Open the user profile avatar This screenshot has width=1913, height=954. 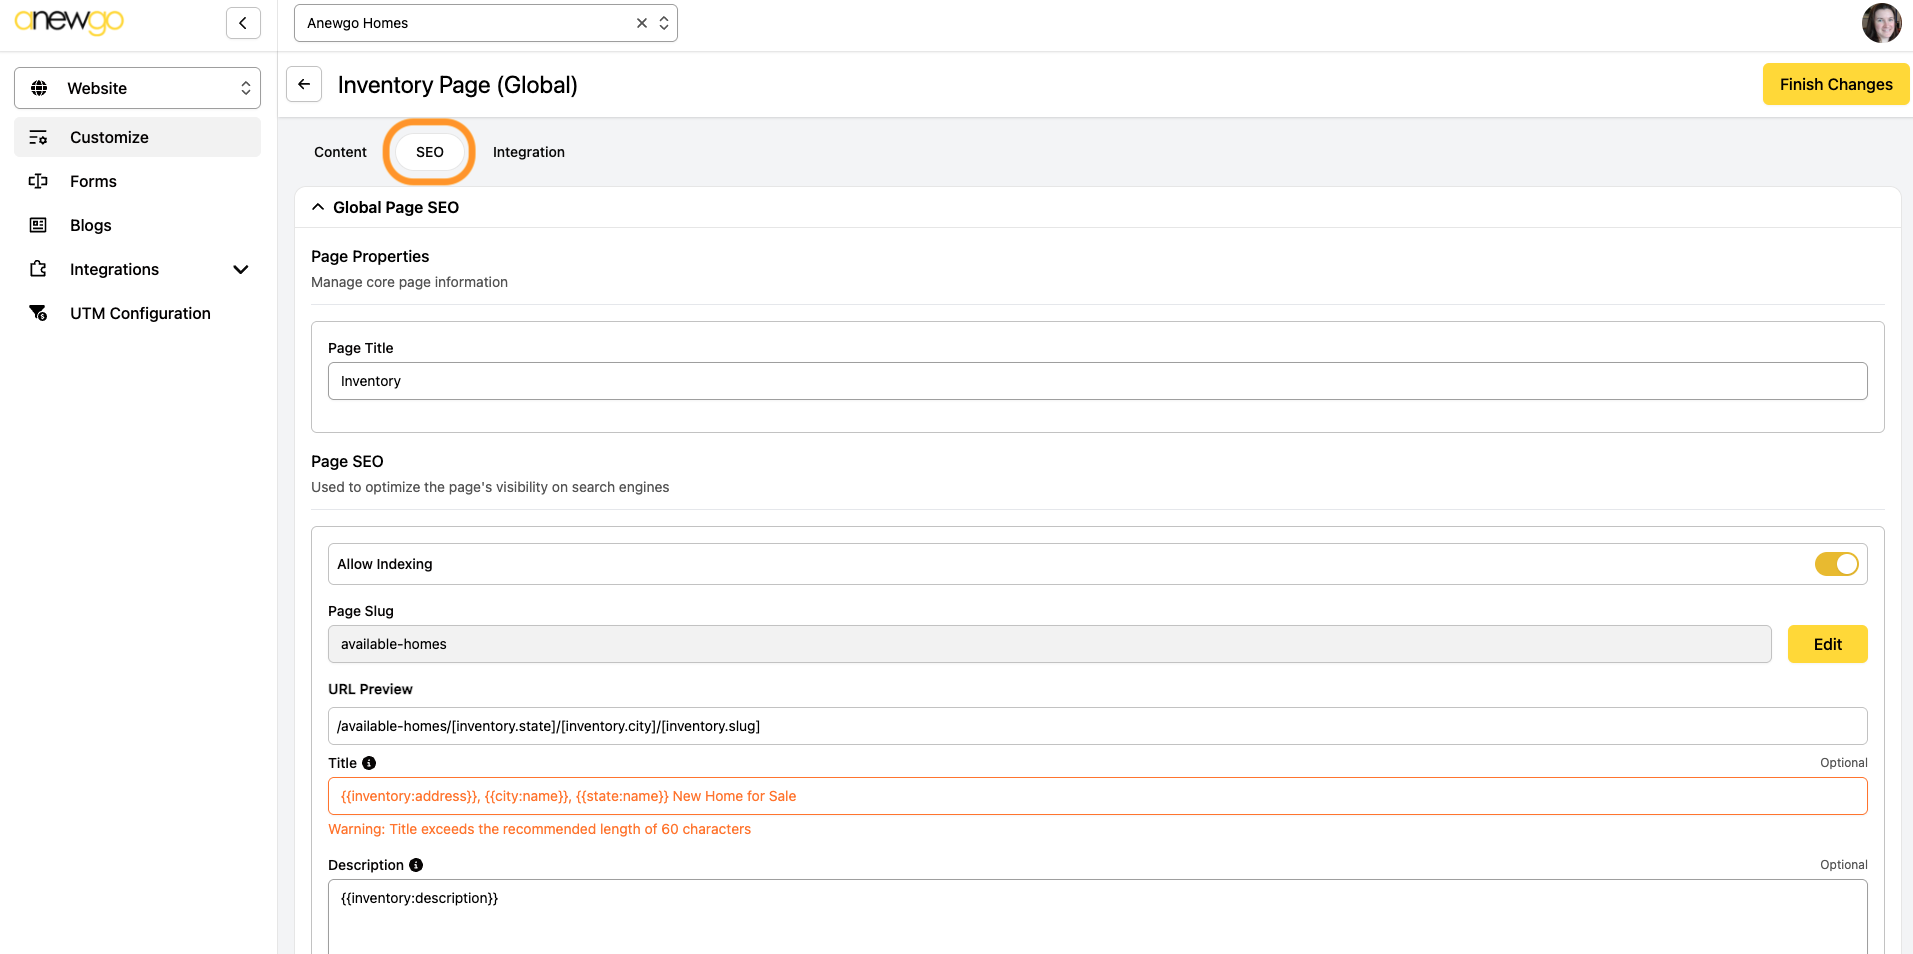1881,23
